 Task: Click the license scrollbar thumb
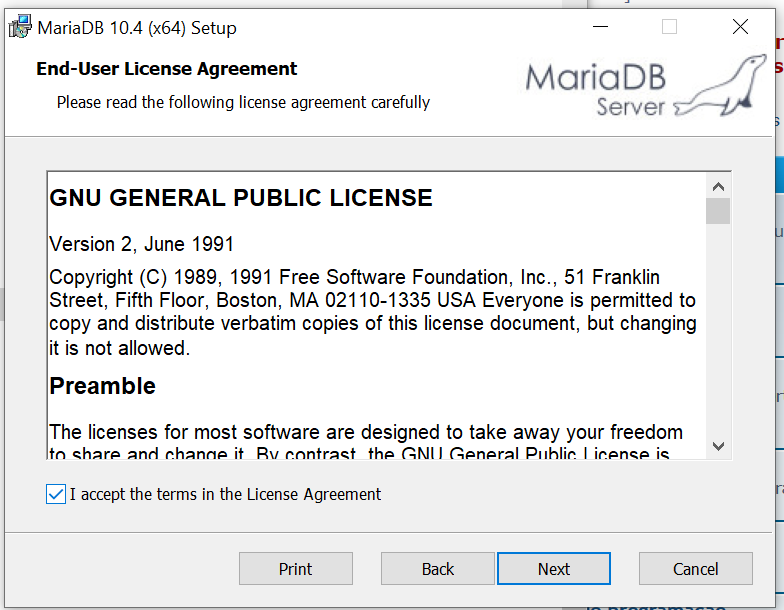(x=718, y=211)
